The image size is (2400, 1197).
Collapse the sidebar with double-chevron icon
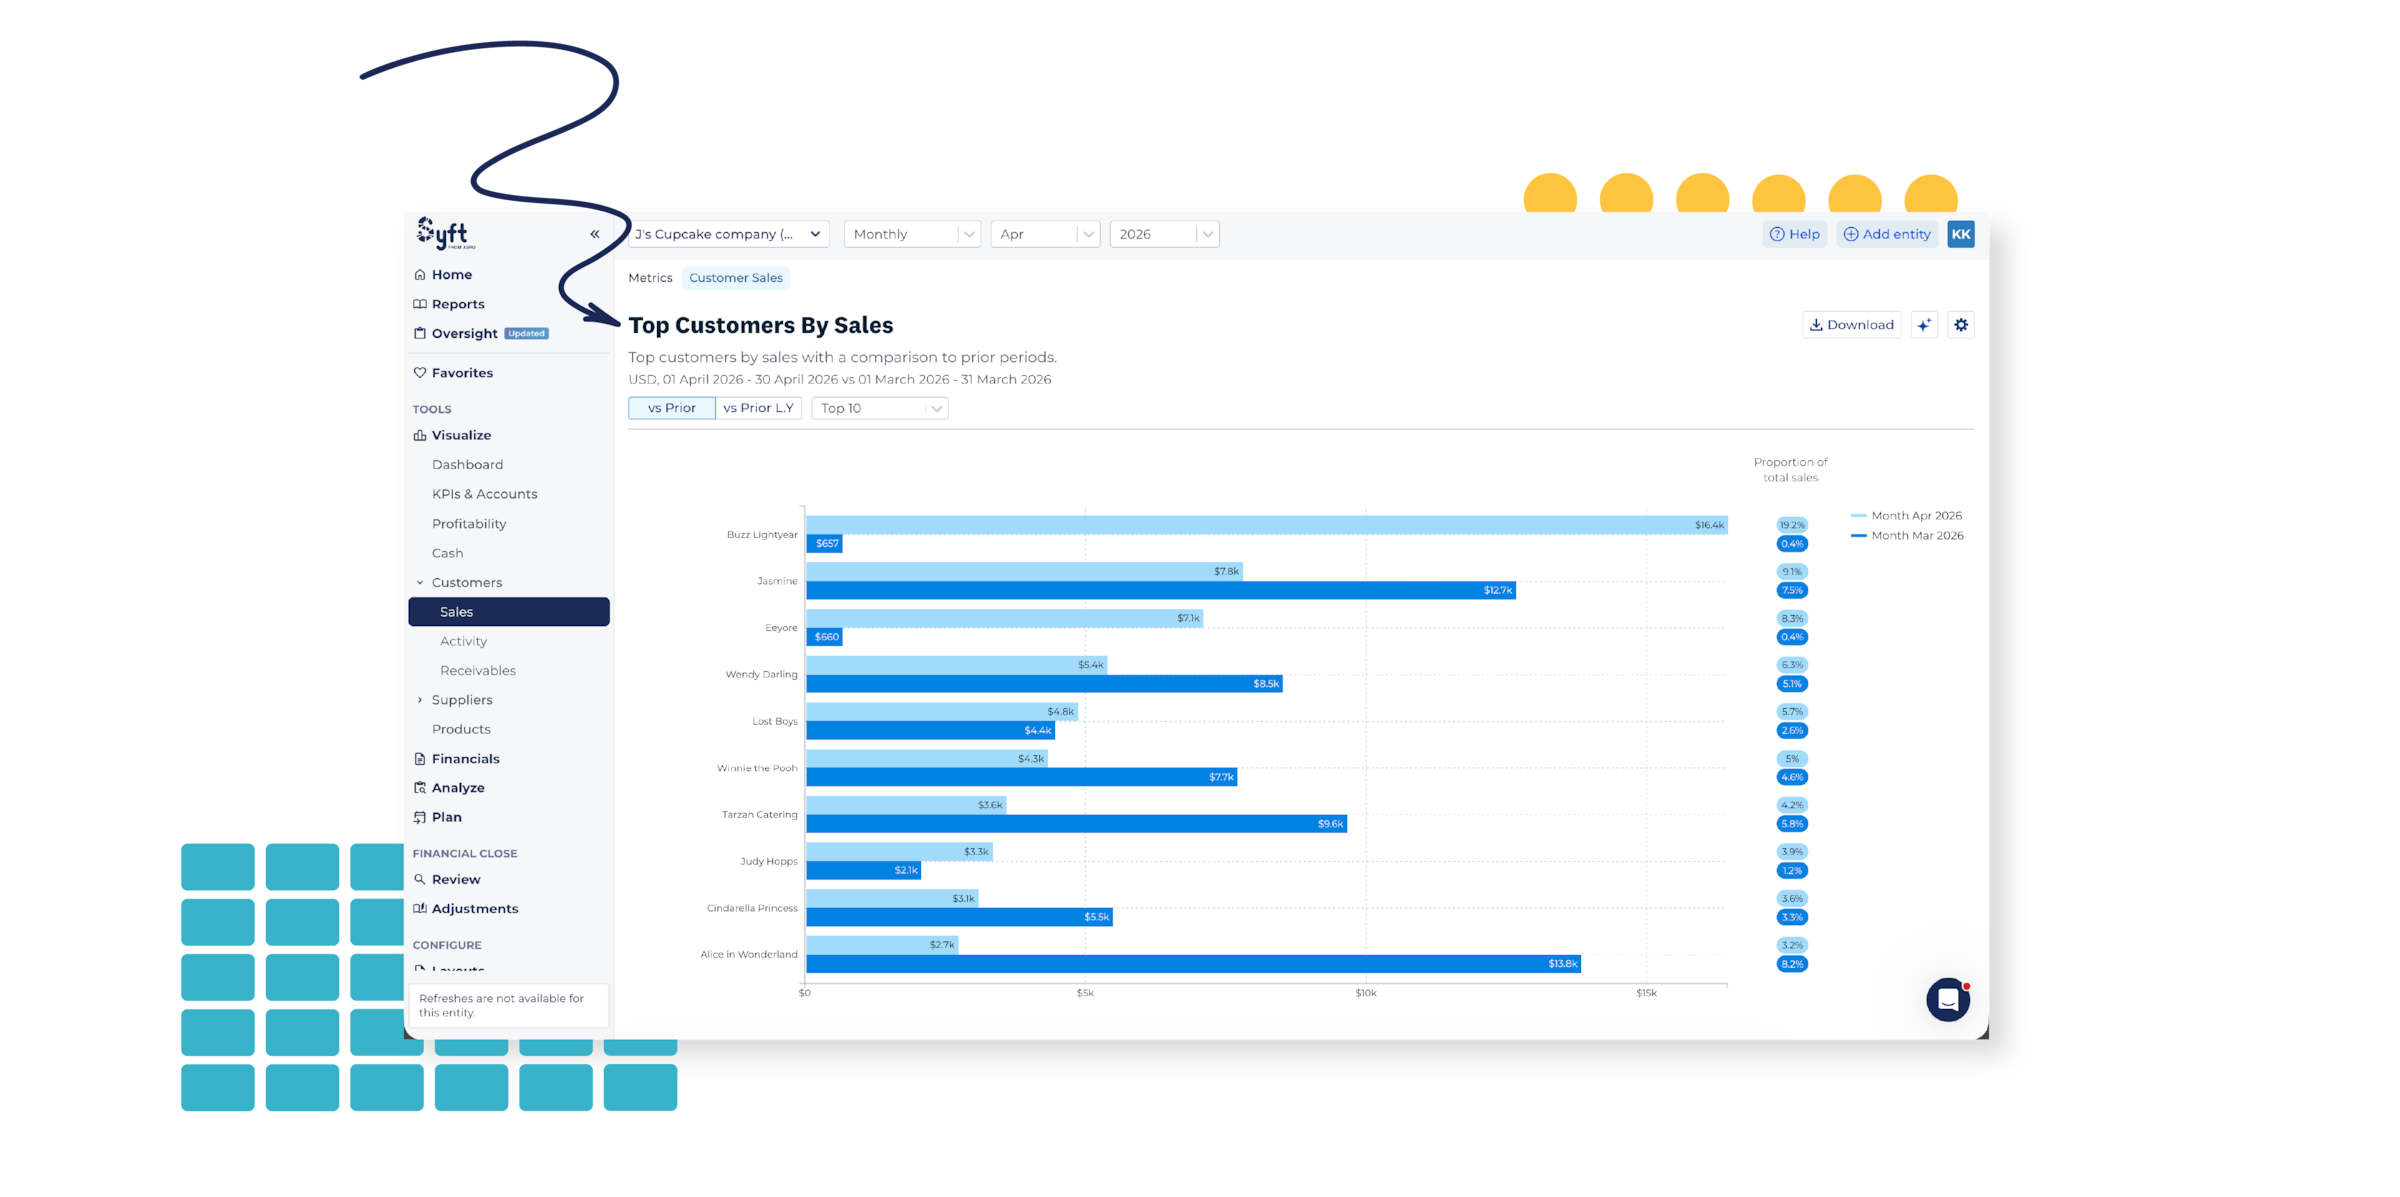click(595, 234)
